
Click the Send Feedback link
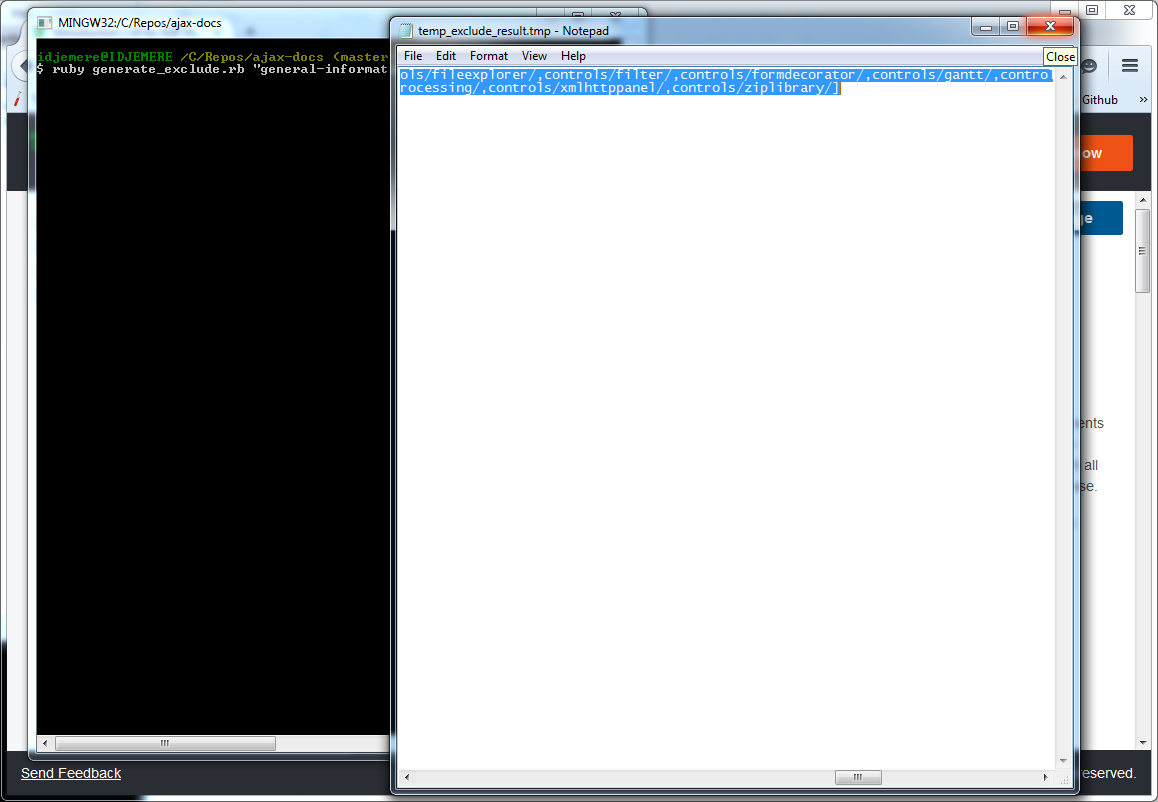tap(71, 773)
